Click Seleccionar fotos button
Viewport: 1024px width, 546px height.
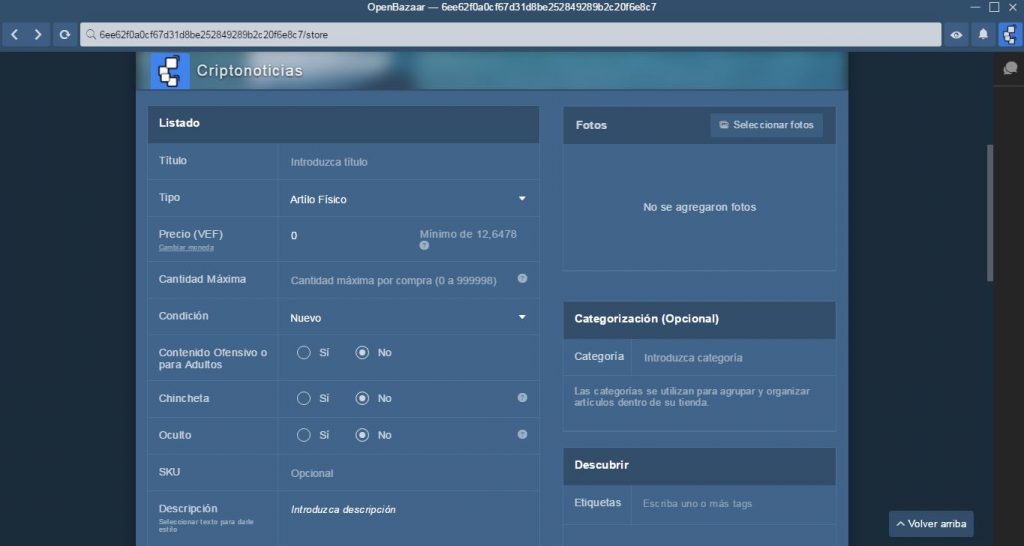tap(767, 125)
